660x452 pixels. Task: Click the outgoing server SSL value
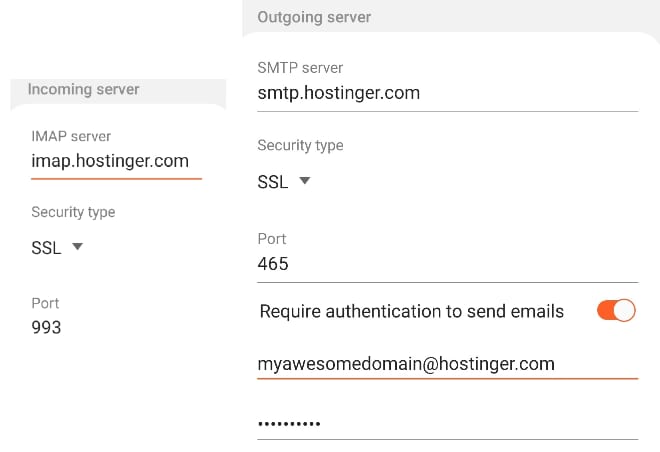(273, 182)
